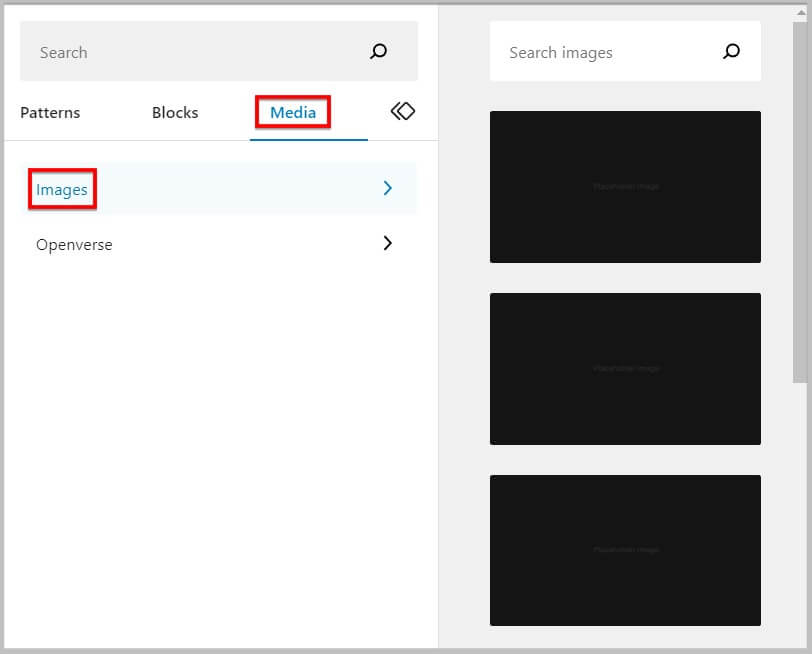Expand the Openverse category chevron arrow
The image size is (812, 654).
(x=388, y=243)
